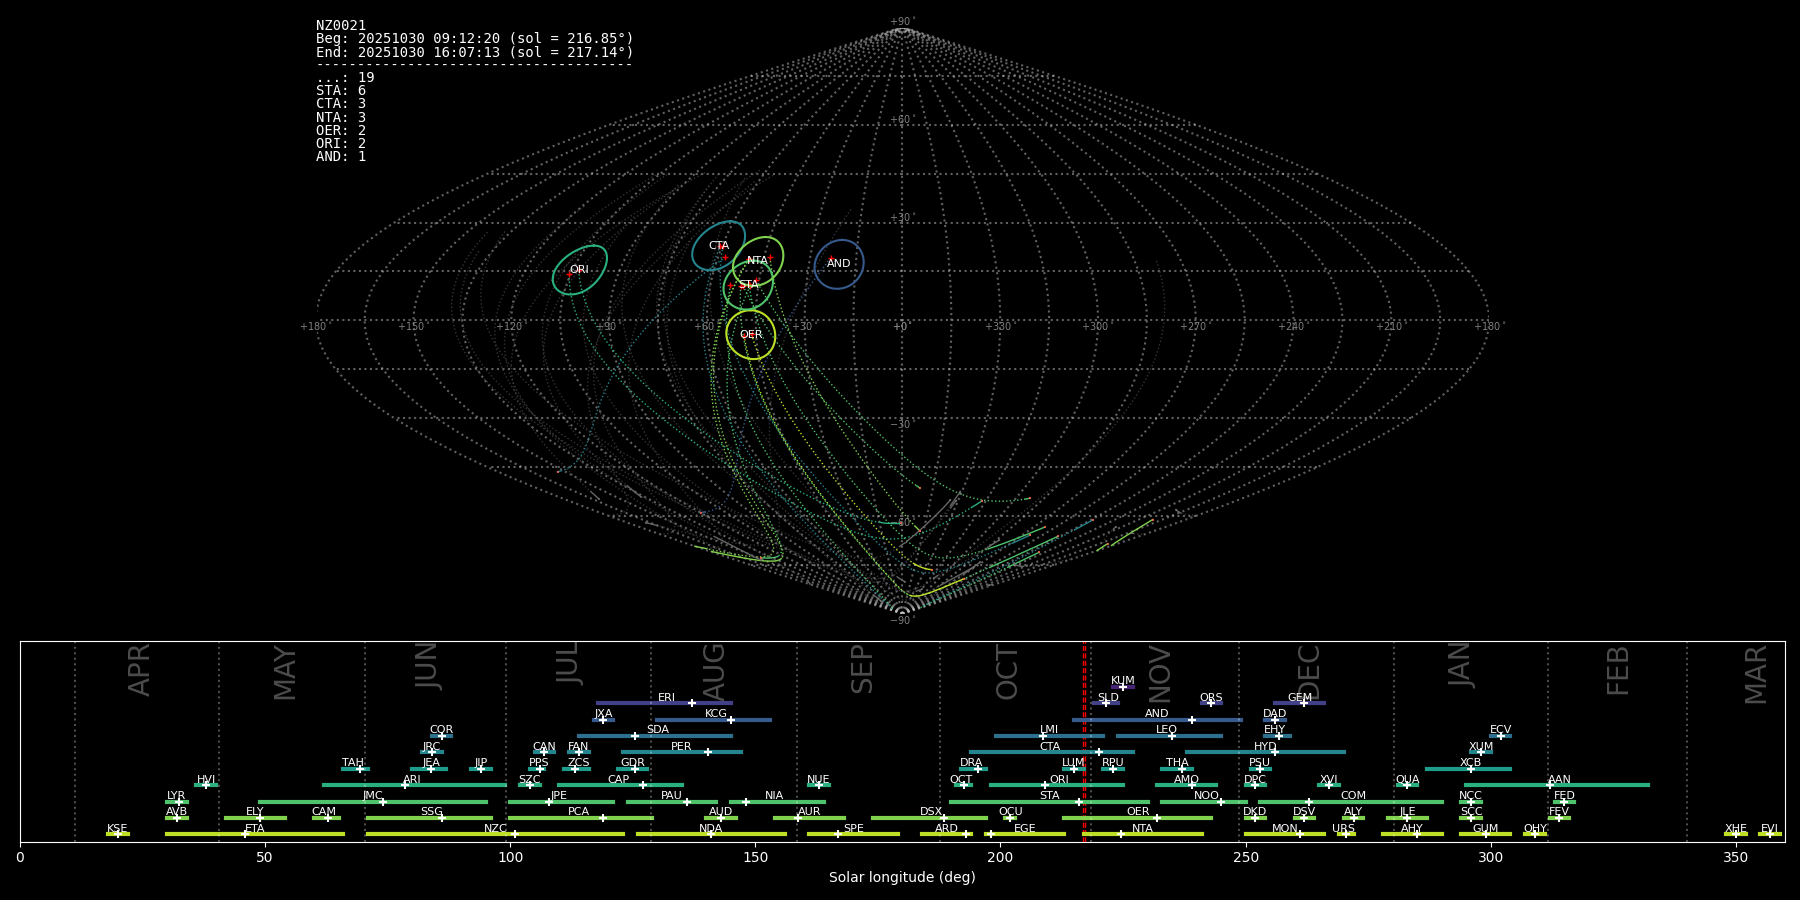This screenshot has height=900, width=1800.
Task: Click the COR shower label in timeline
Action: coord(441,730)
